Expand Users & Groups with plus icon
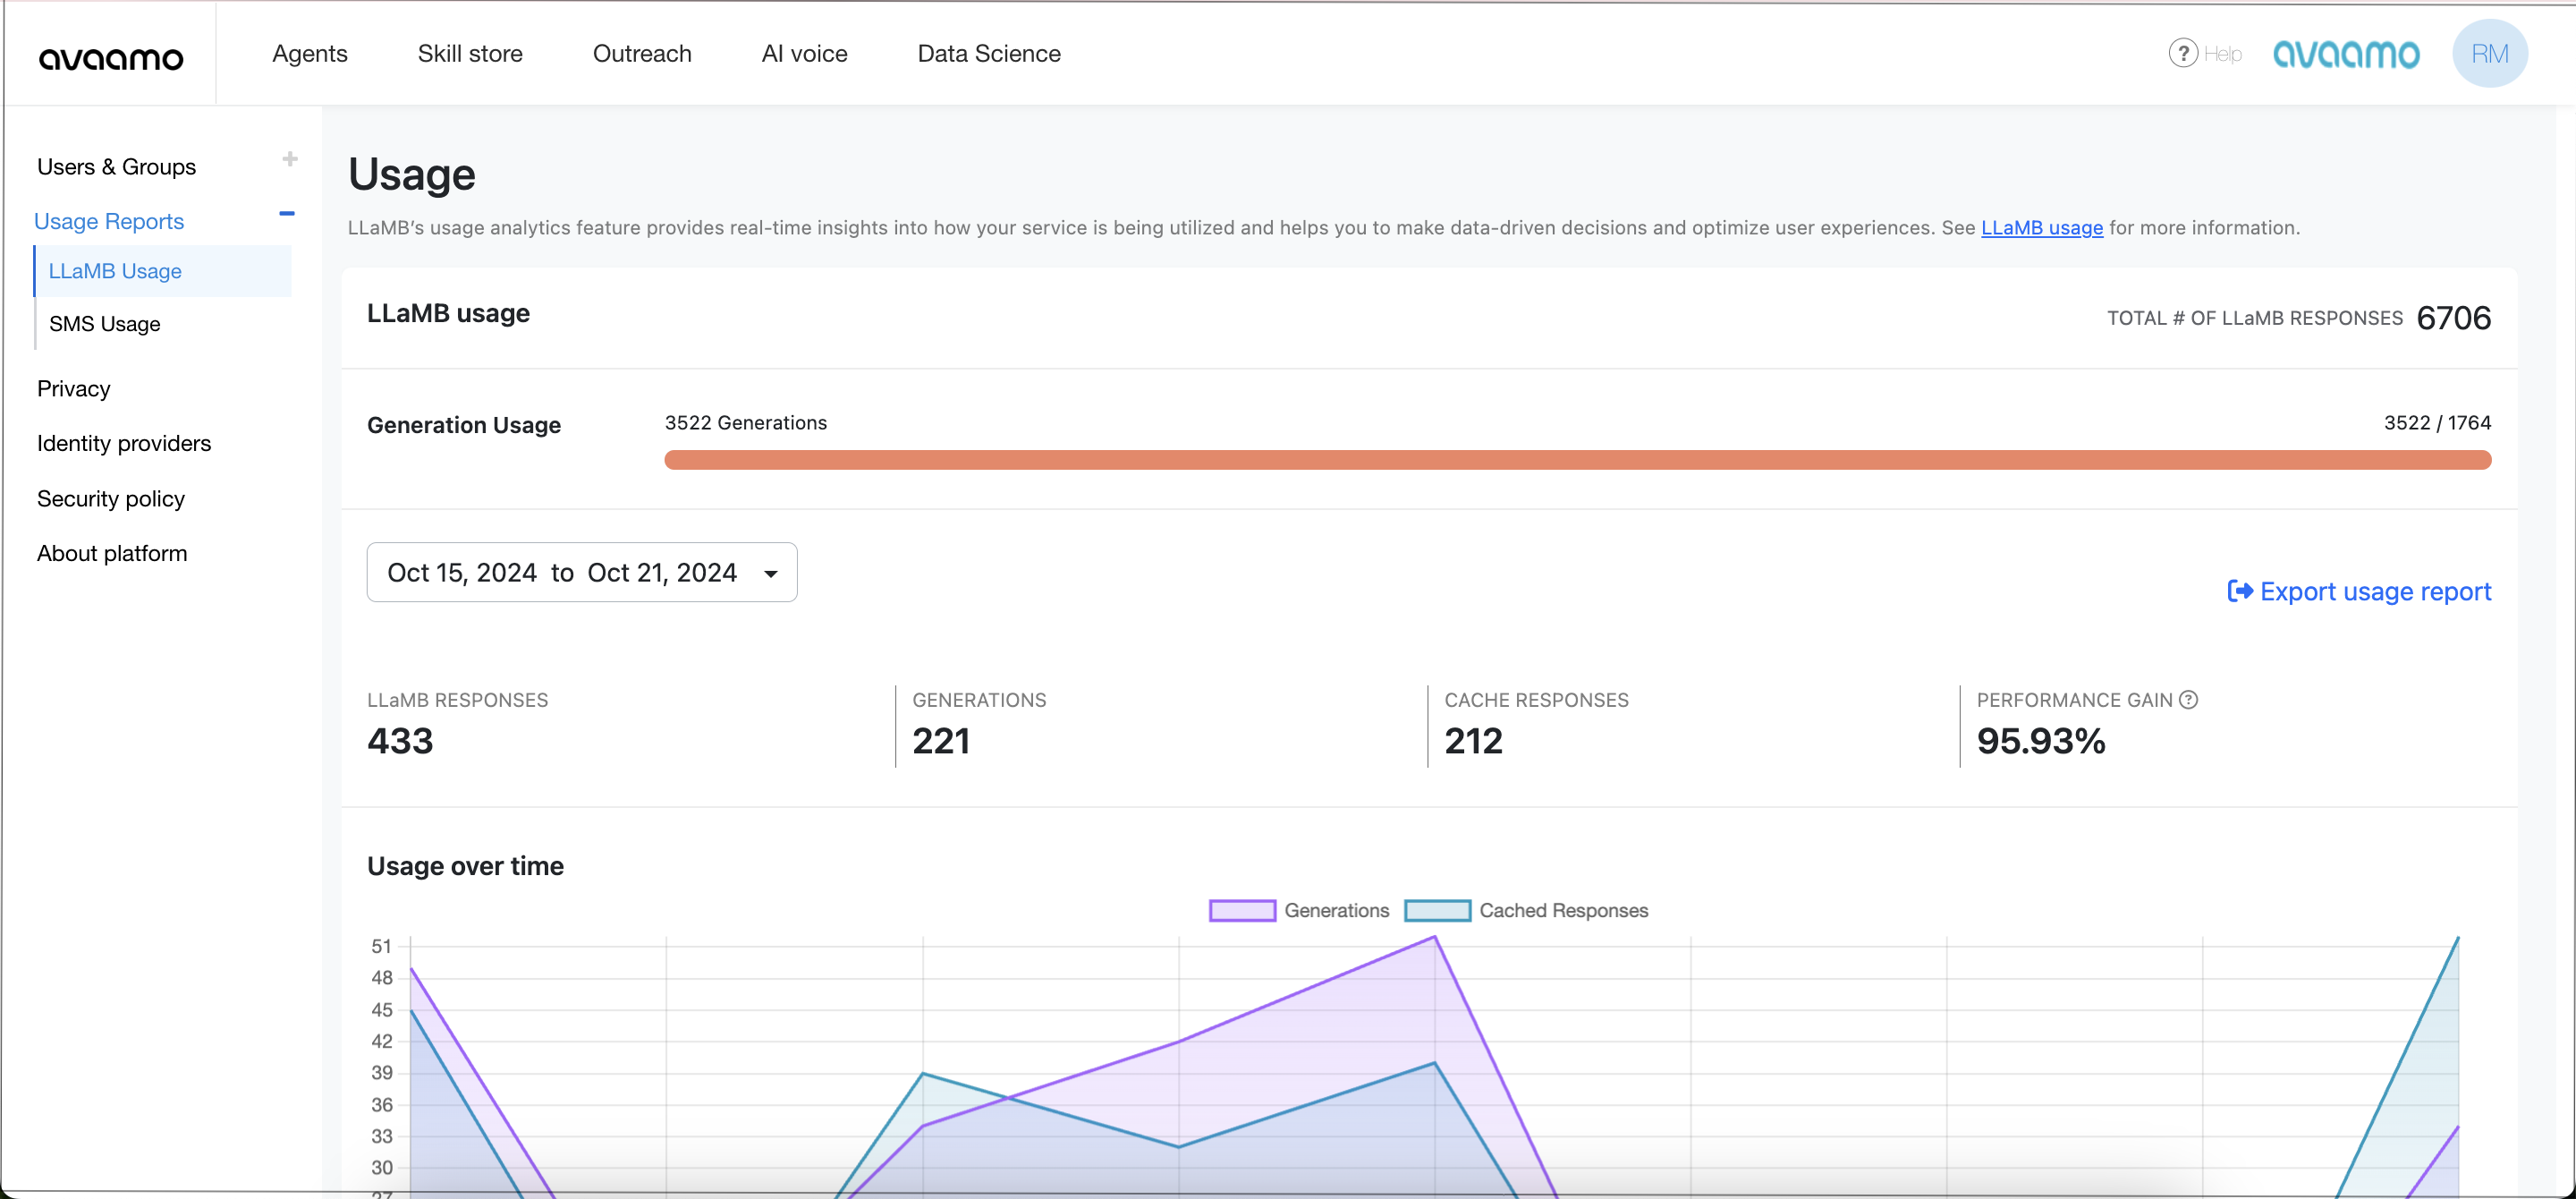Viewport: 2576px width, 1199px height. 290,159
